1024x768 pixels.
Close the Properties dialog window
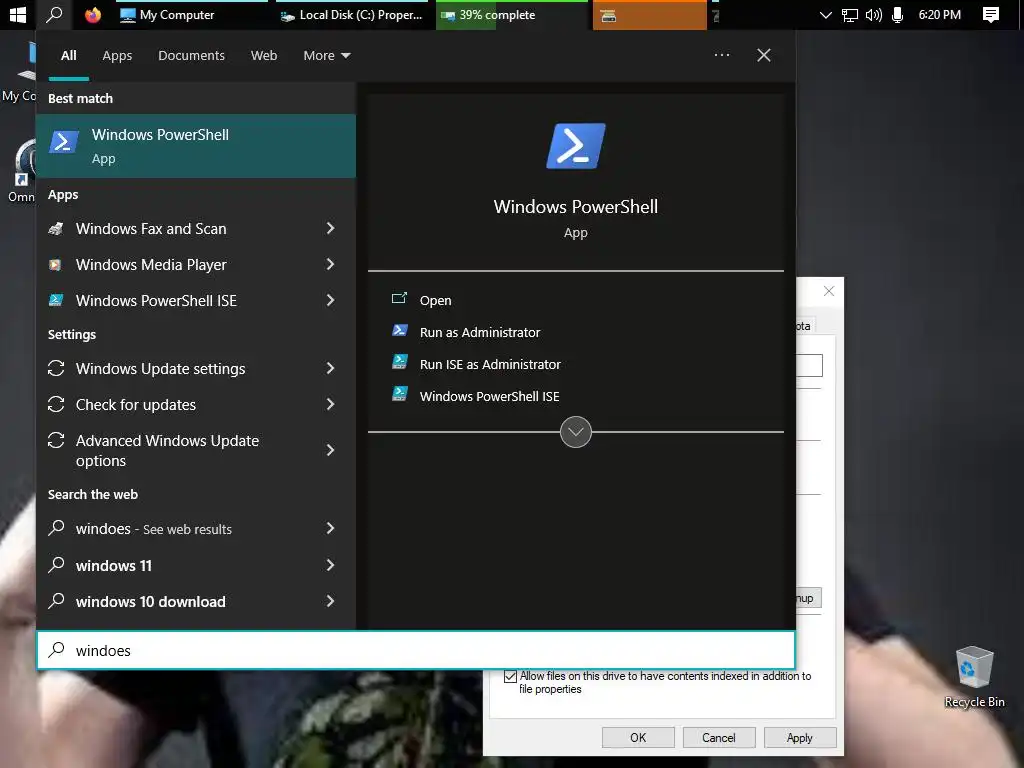point(829,291)
